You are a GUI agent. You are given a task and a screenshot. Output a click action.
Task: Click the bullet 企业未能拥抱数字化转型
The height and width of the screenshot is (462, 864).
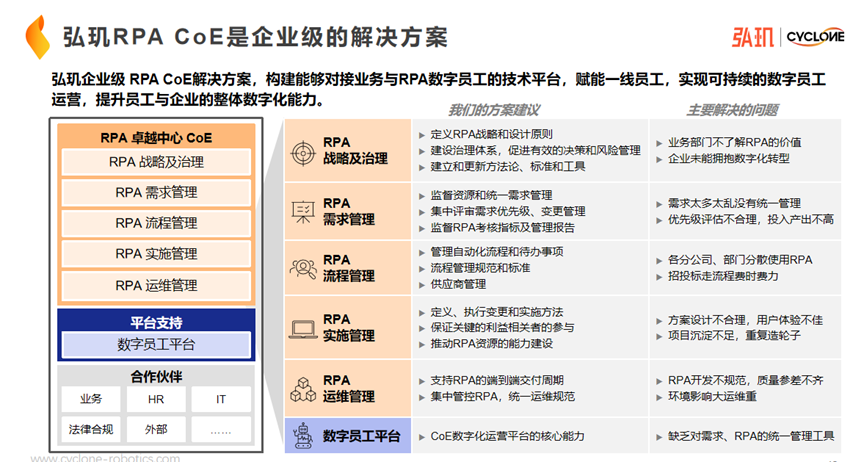pos(729,158)
